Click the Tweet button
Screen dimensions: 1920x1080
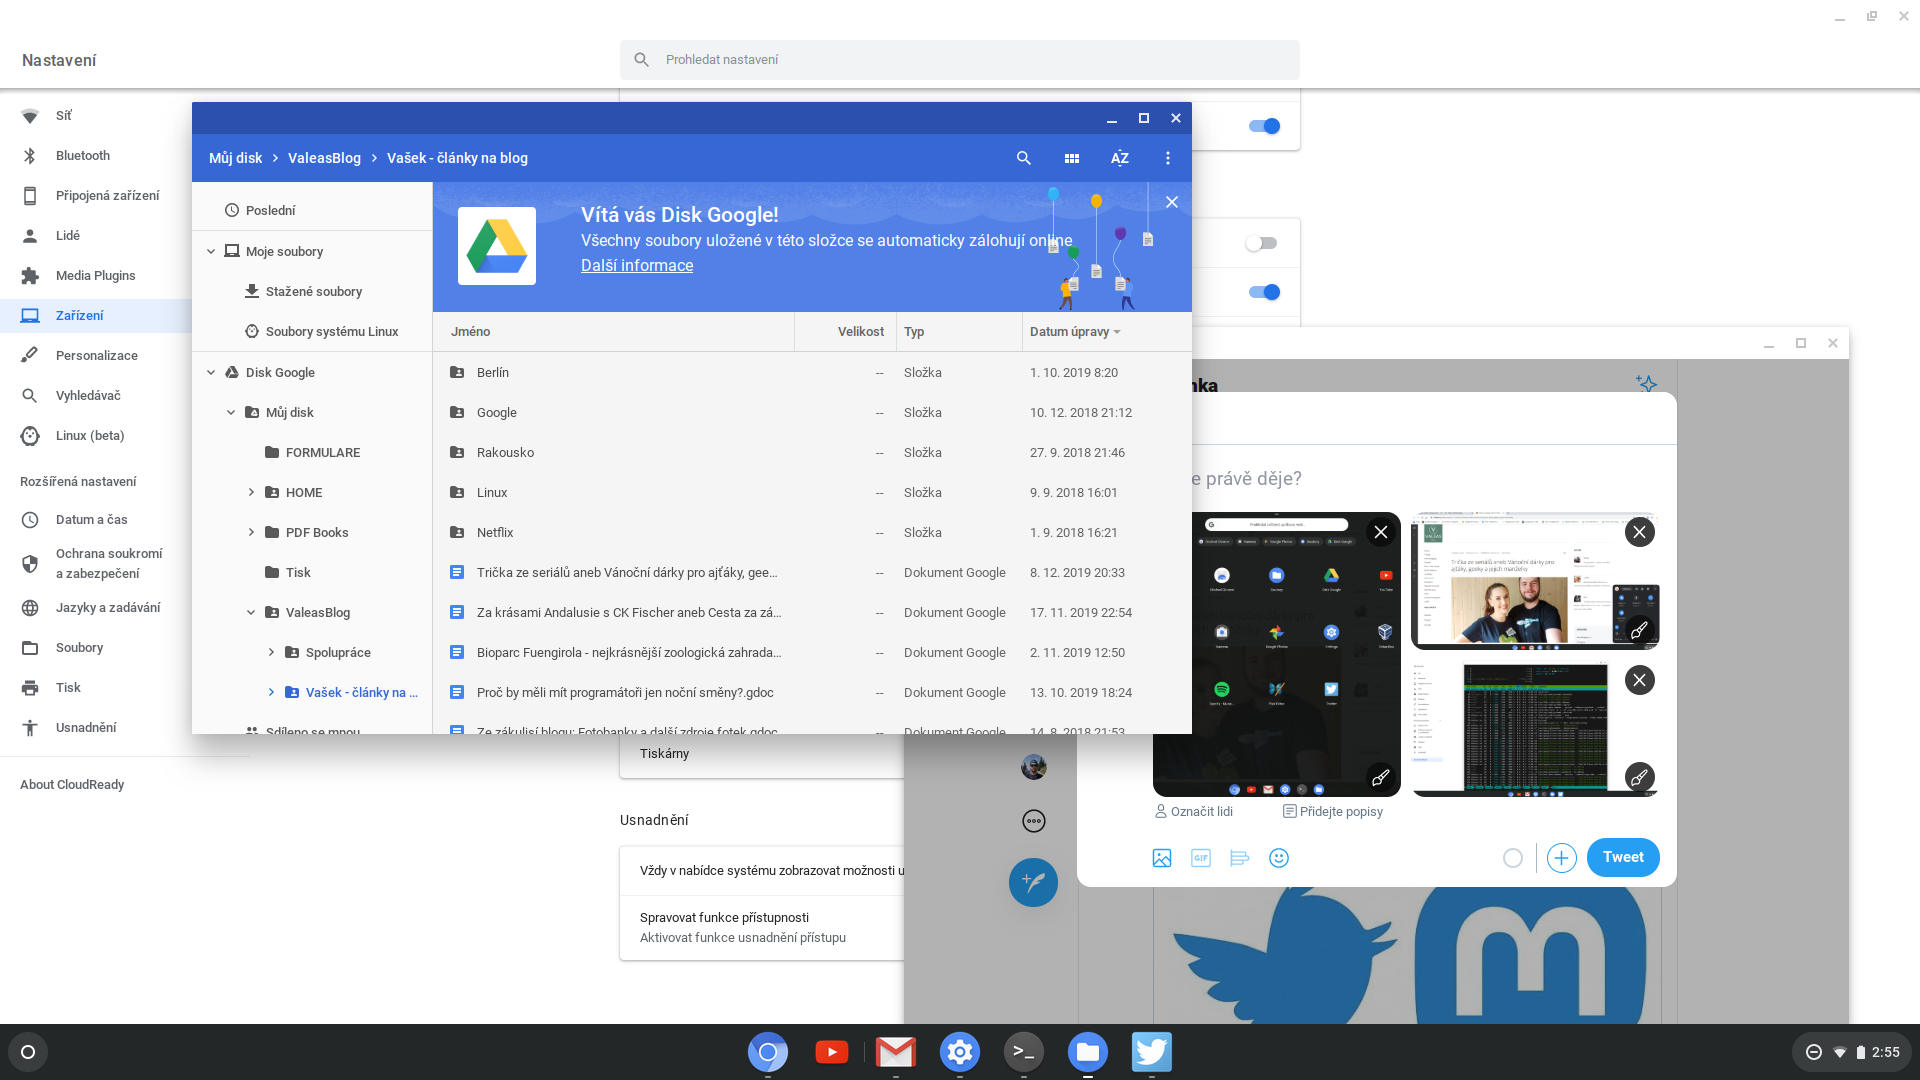(x=1623, y=857)
